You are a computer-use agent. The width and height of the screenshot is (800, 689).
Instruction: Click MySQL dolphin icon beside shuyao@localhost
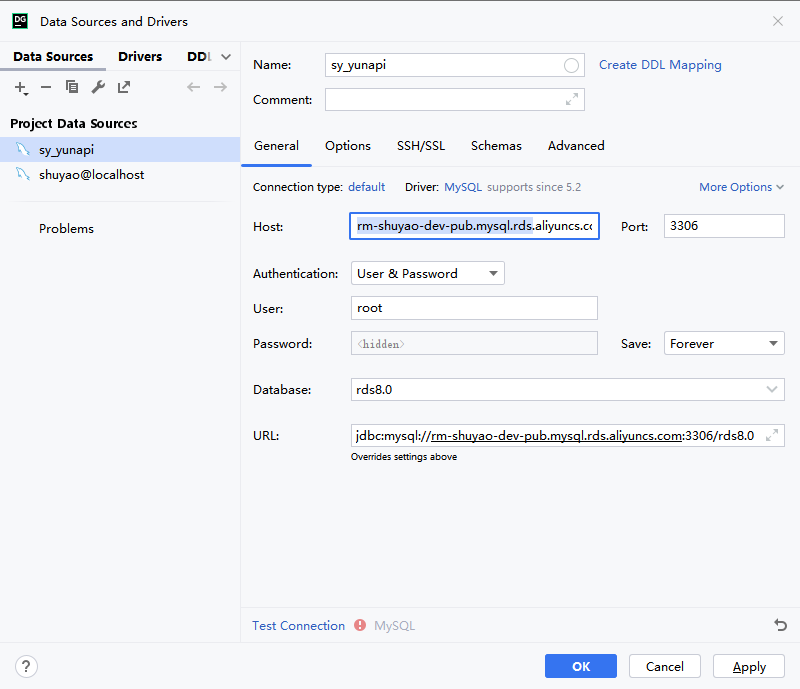point(23,174)
